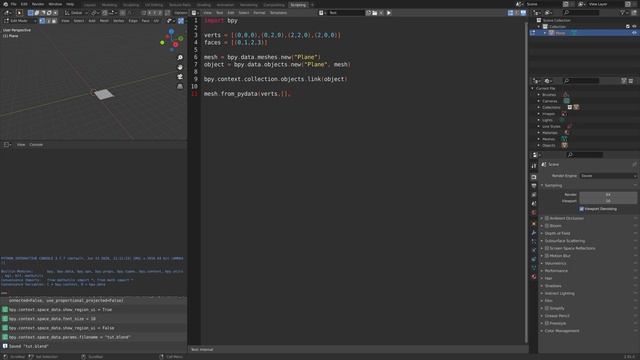Zoom viewport with magnifier gizmo

(180, 58)
